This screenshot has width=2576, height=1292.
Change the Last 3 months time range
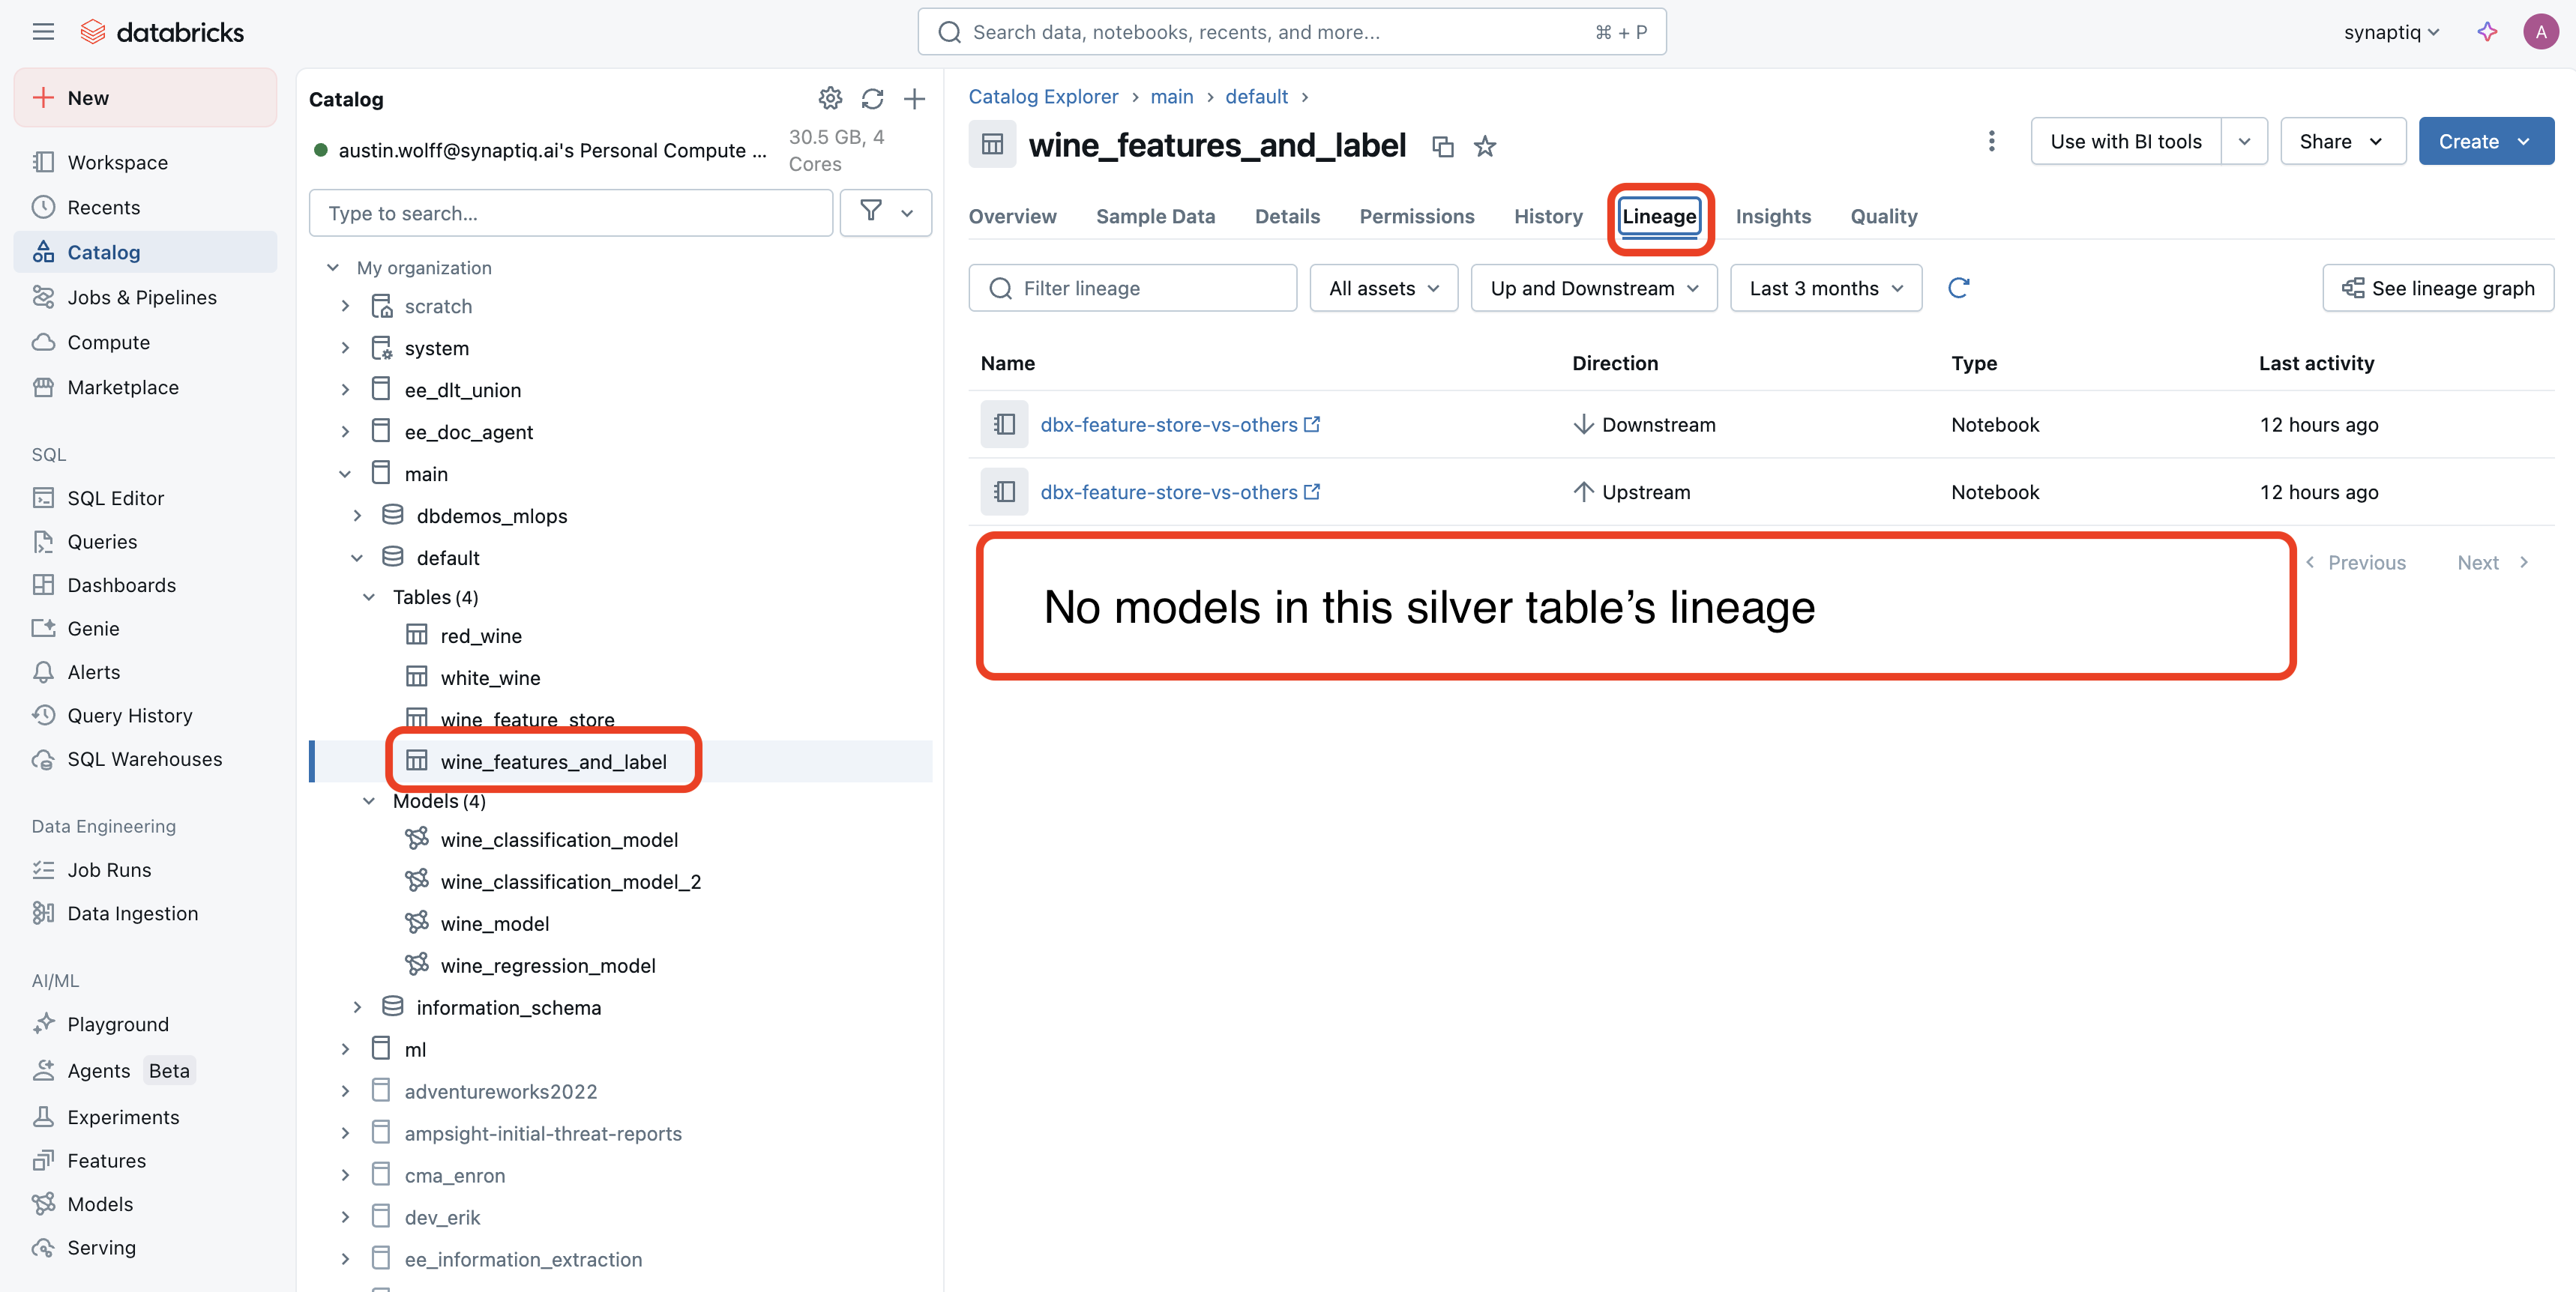click(x=1825, y=288)
